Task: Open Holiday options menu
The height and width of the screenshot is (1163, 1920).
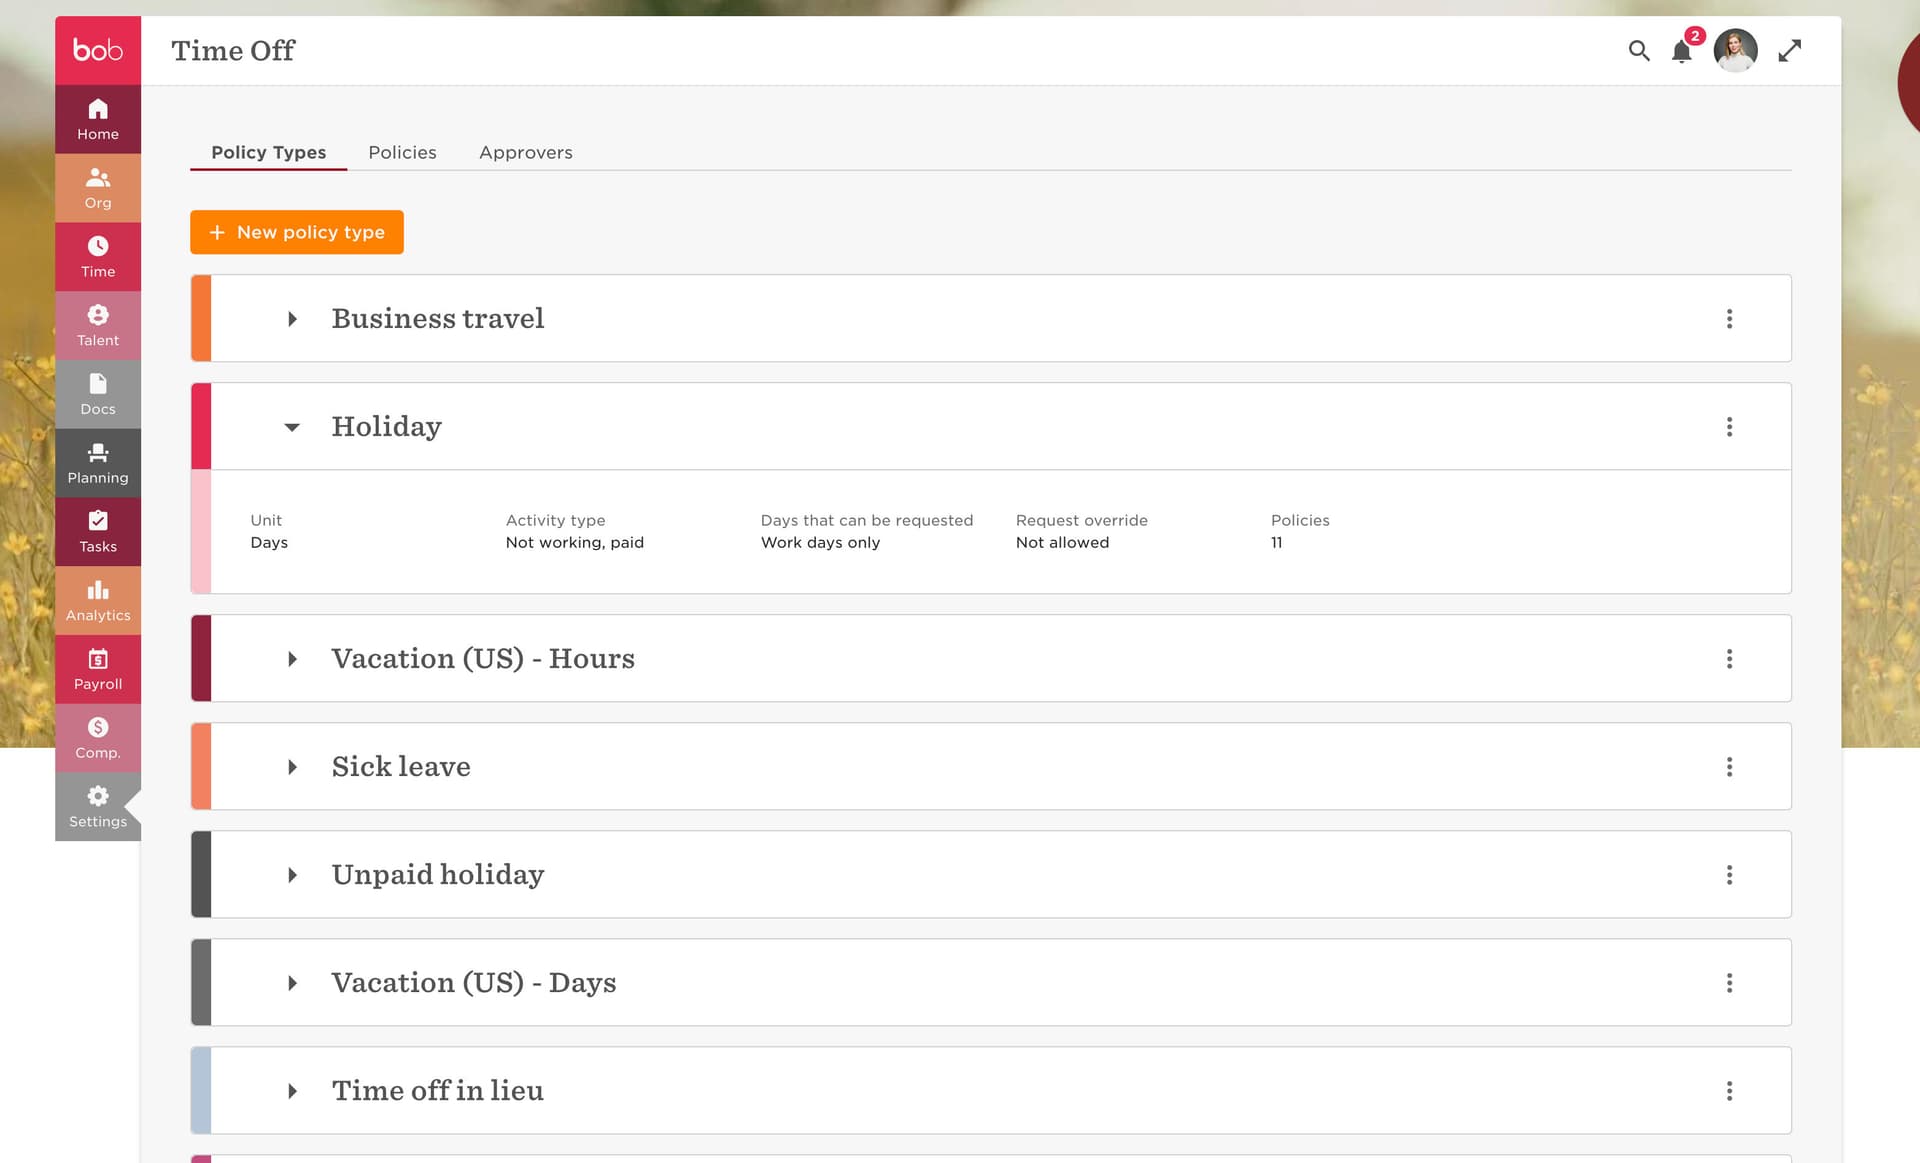Action: tap(1729, 427)
